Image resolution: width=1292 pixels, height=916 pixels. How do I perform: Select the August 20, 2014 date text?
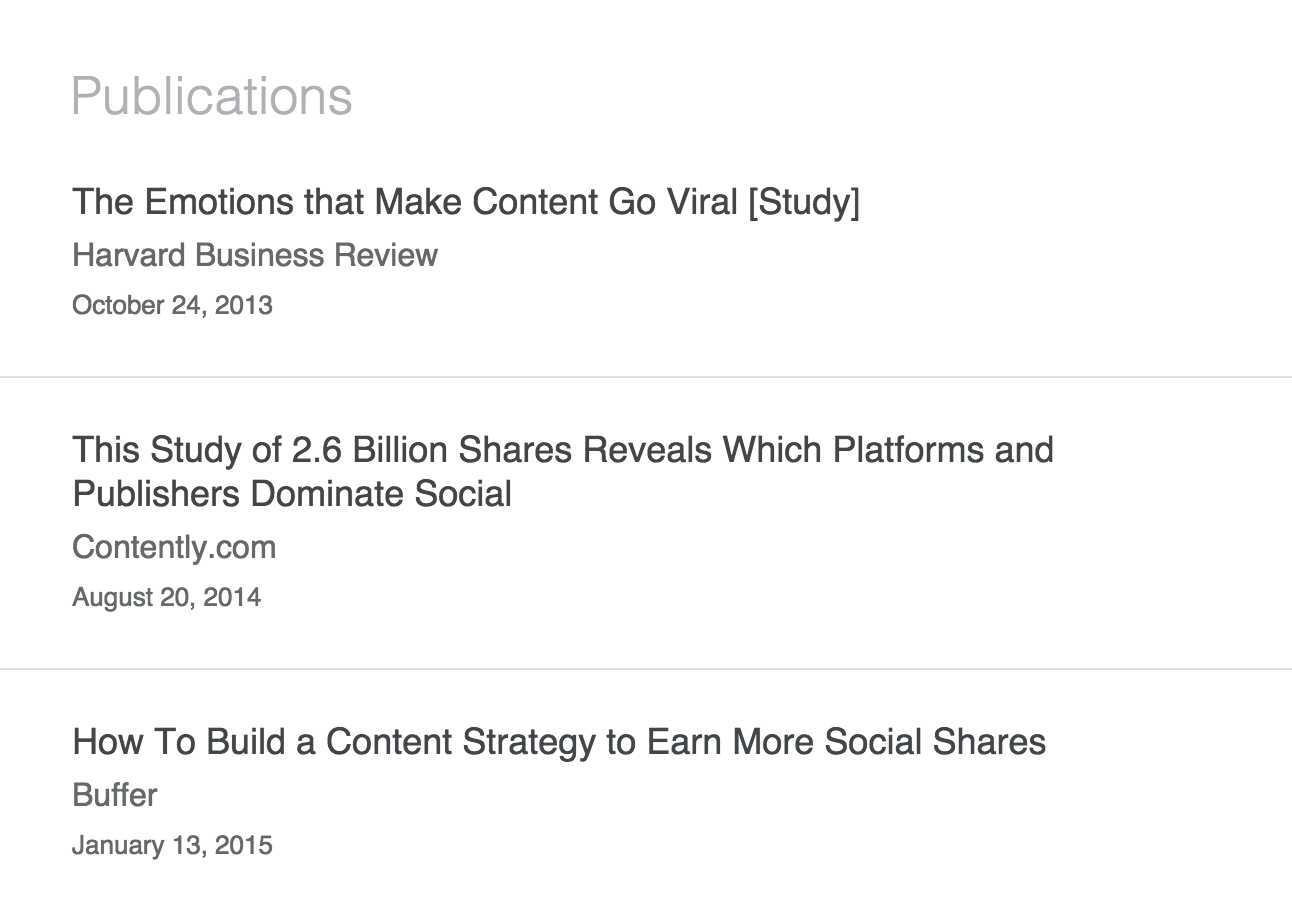pos(167,598)
